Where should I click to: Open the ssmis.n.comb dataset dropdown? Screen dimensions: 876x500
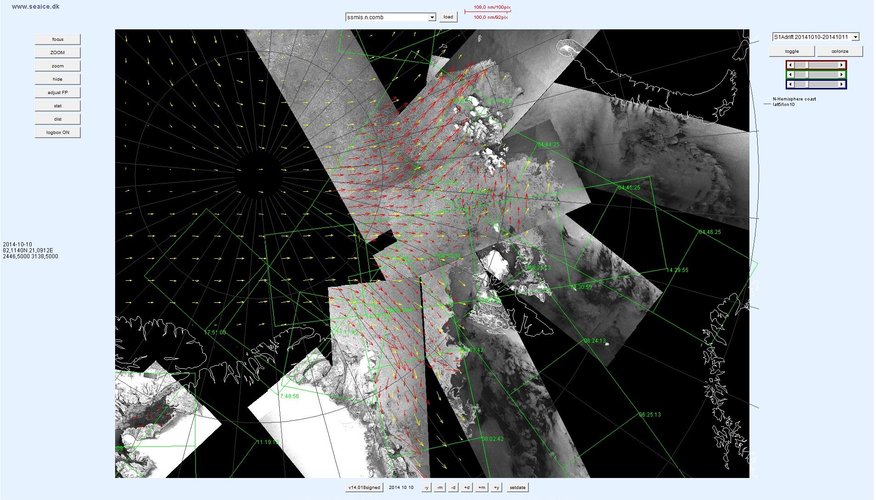pyautogui.click(x=390, y=17)
